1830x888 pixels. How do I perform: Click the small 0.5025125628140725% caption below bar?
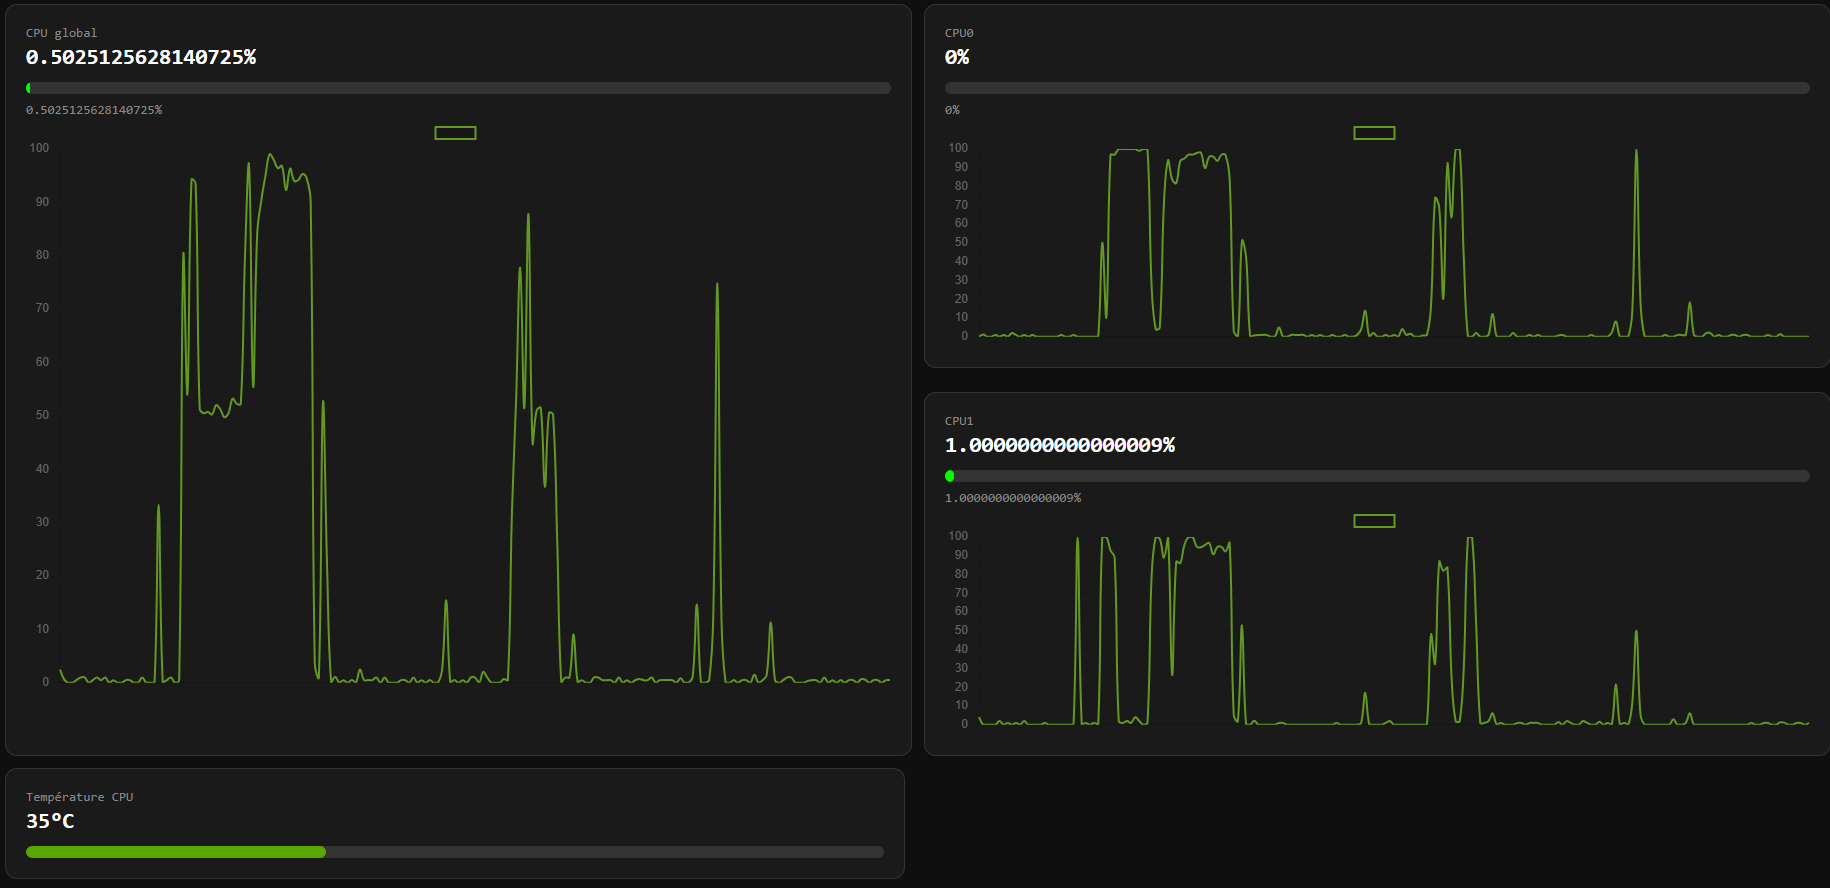(x=94, y=110)
